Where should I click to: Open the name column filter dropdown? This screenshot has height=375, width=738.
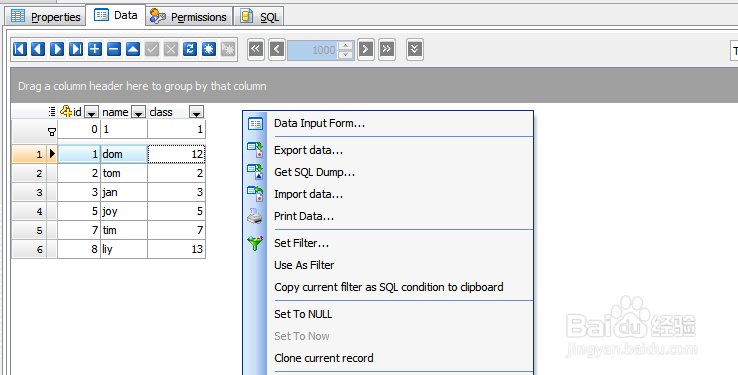138,112
